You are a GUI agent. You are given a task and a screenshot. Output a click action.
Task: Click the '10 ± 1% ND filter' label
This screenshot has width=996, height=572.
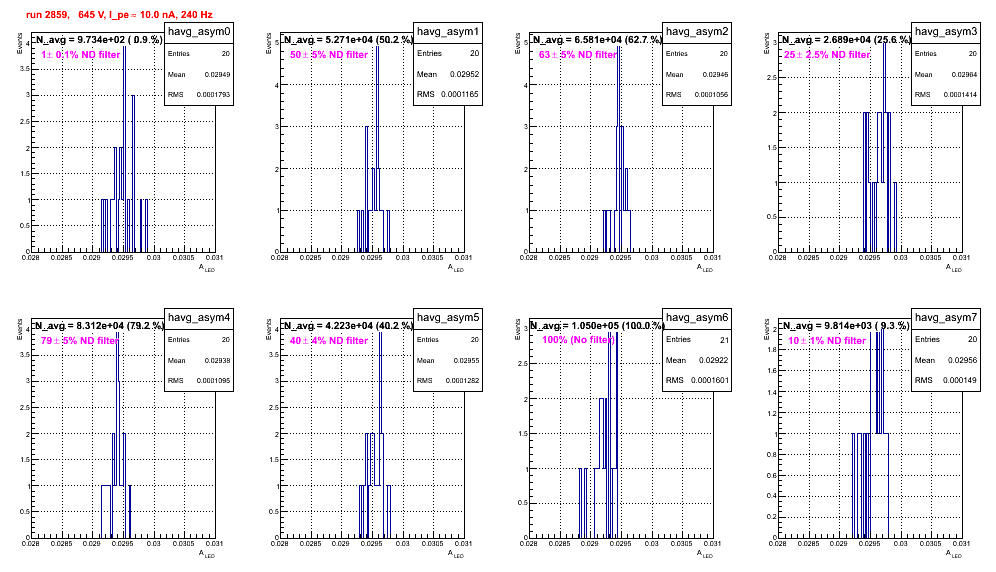point(827,341)
